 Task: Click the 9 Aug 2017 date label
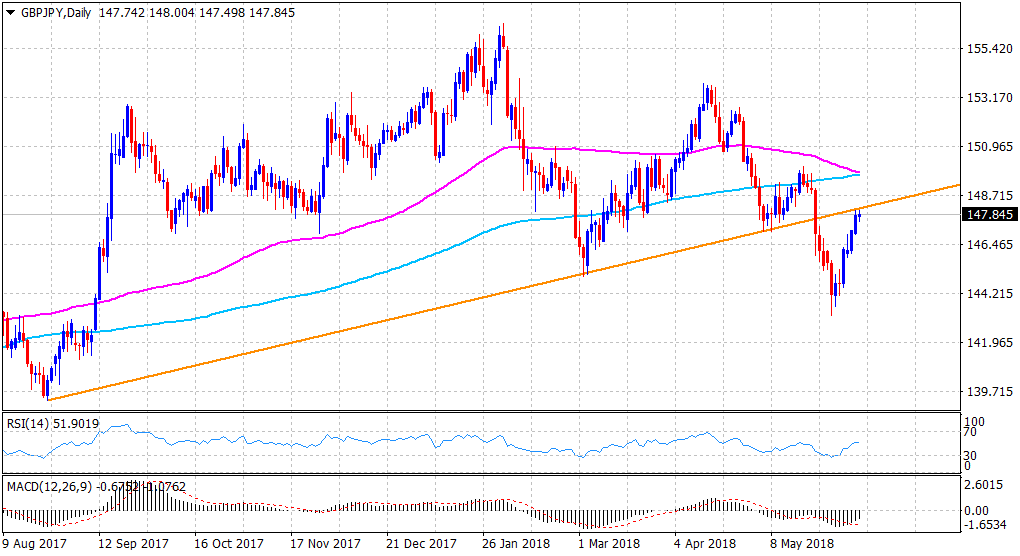[x=35, y=545]
